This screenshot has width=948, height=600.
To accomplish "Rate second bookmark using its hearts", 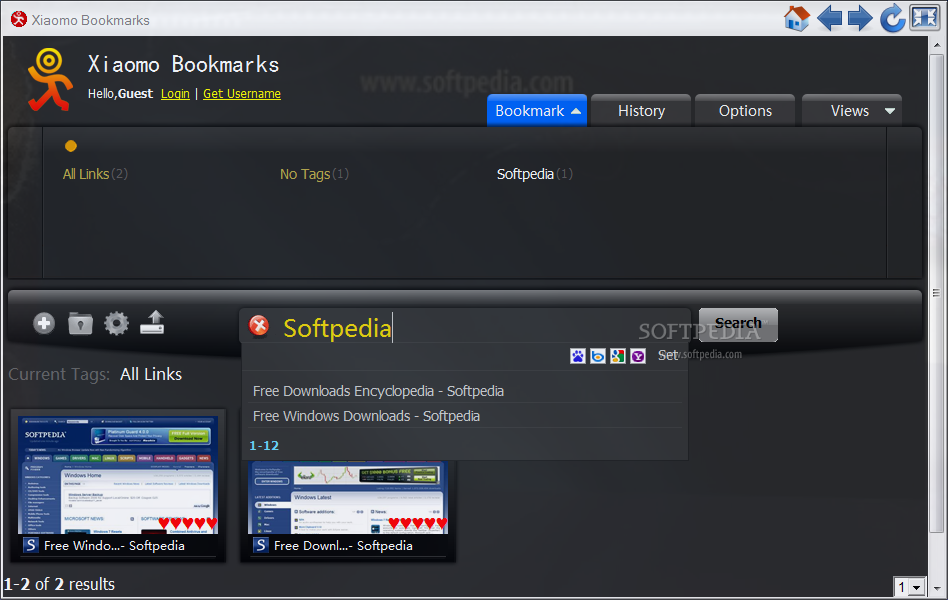I will pyautogui.click(x=418, y=523).
